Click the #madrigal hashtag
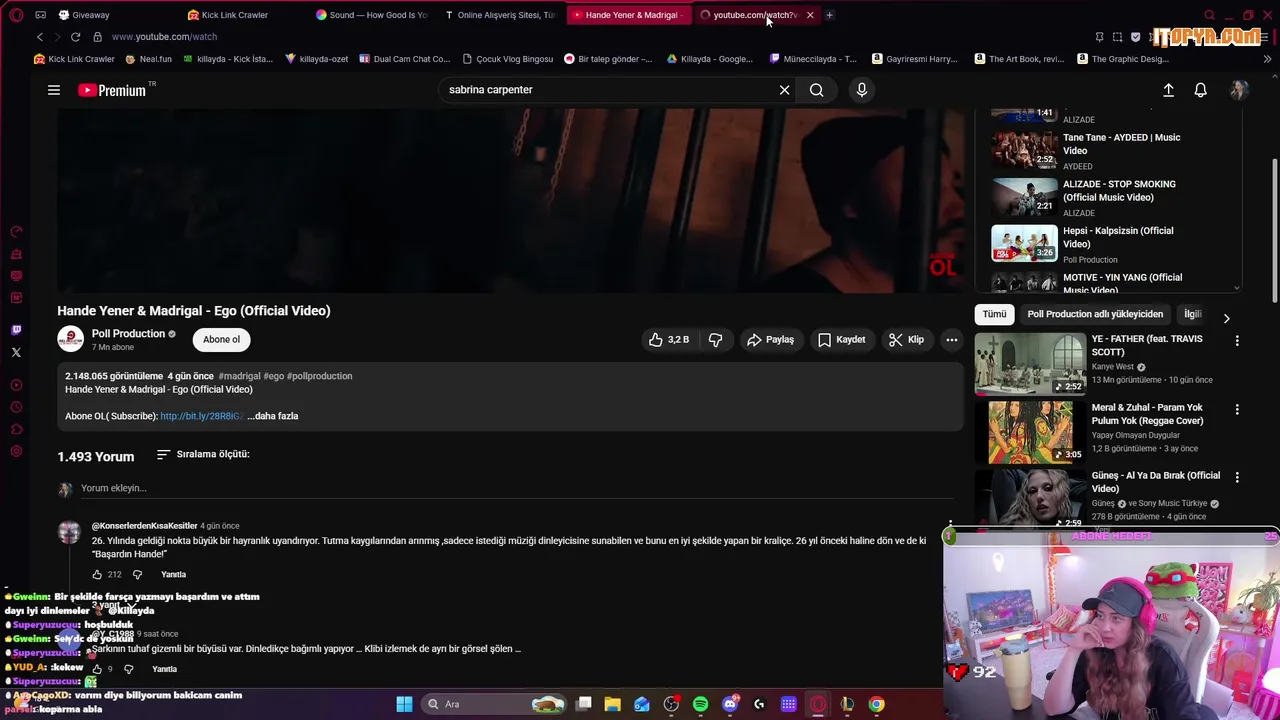Screen dimensions: 1280x720 (x=239, y=376)
